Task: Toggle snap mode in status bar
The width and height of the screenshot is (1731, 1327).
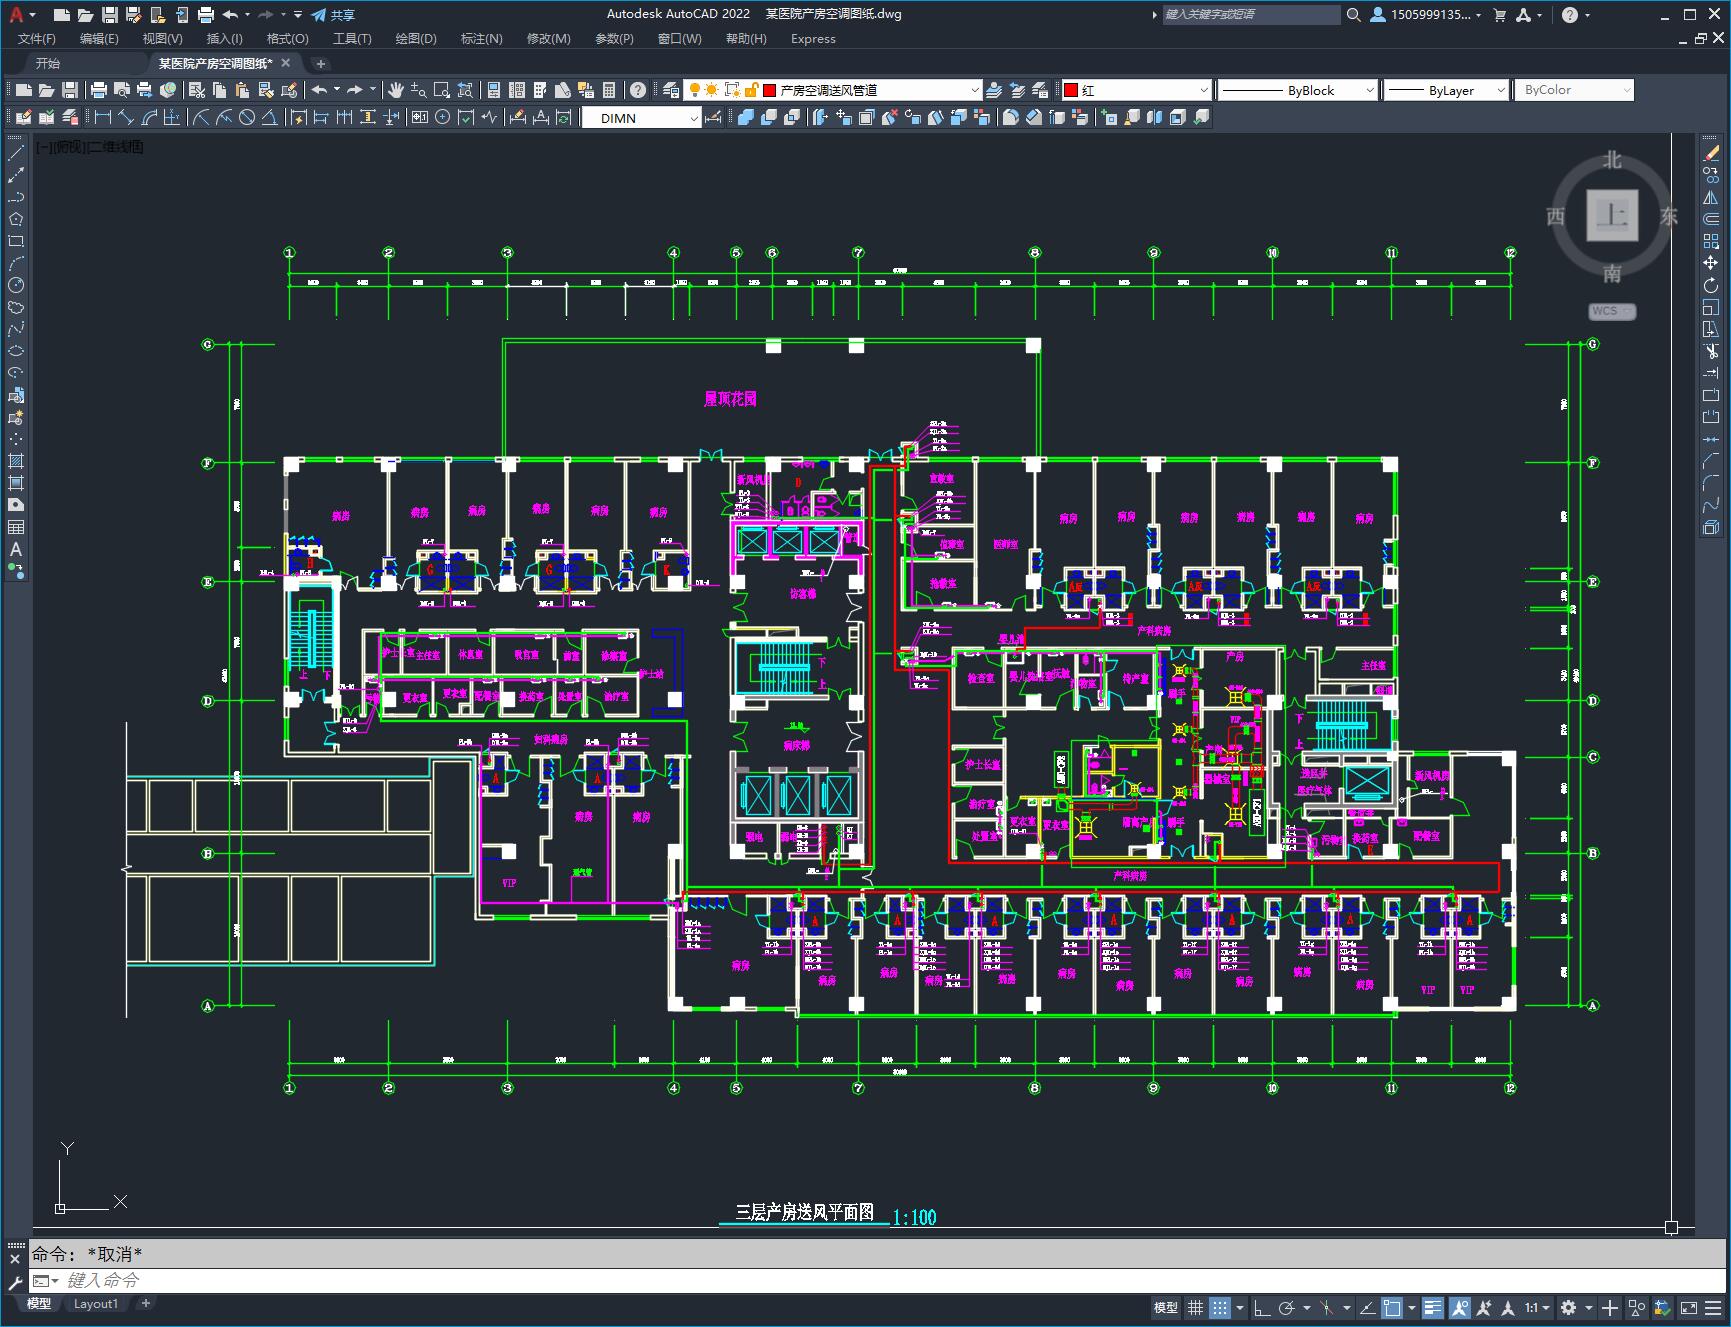Action: (x=1219, y=1307)
